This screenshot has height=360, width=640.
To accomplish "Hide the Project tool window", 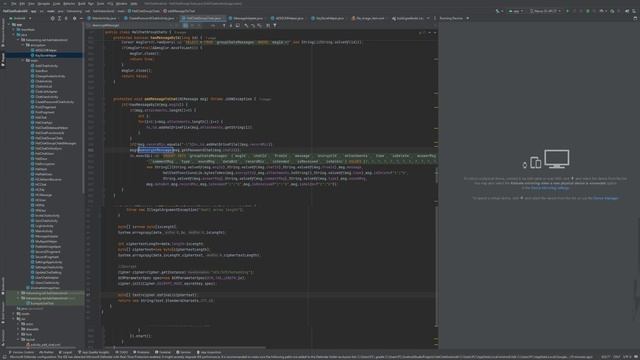I will (x=81, y=18).
